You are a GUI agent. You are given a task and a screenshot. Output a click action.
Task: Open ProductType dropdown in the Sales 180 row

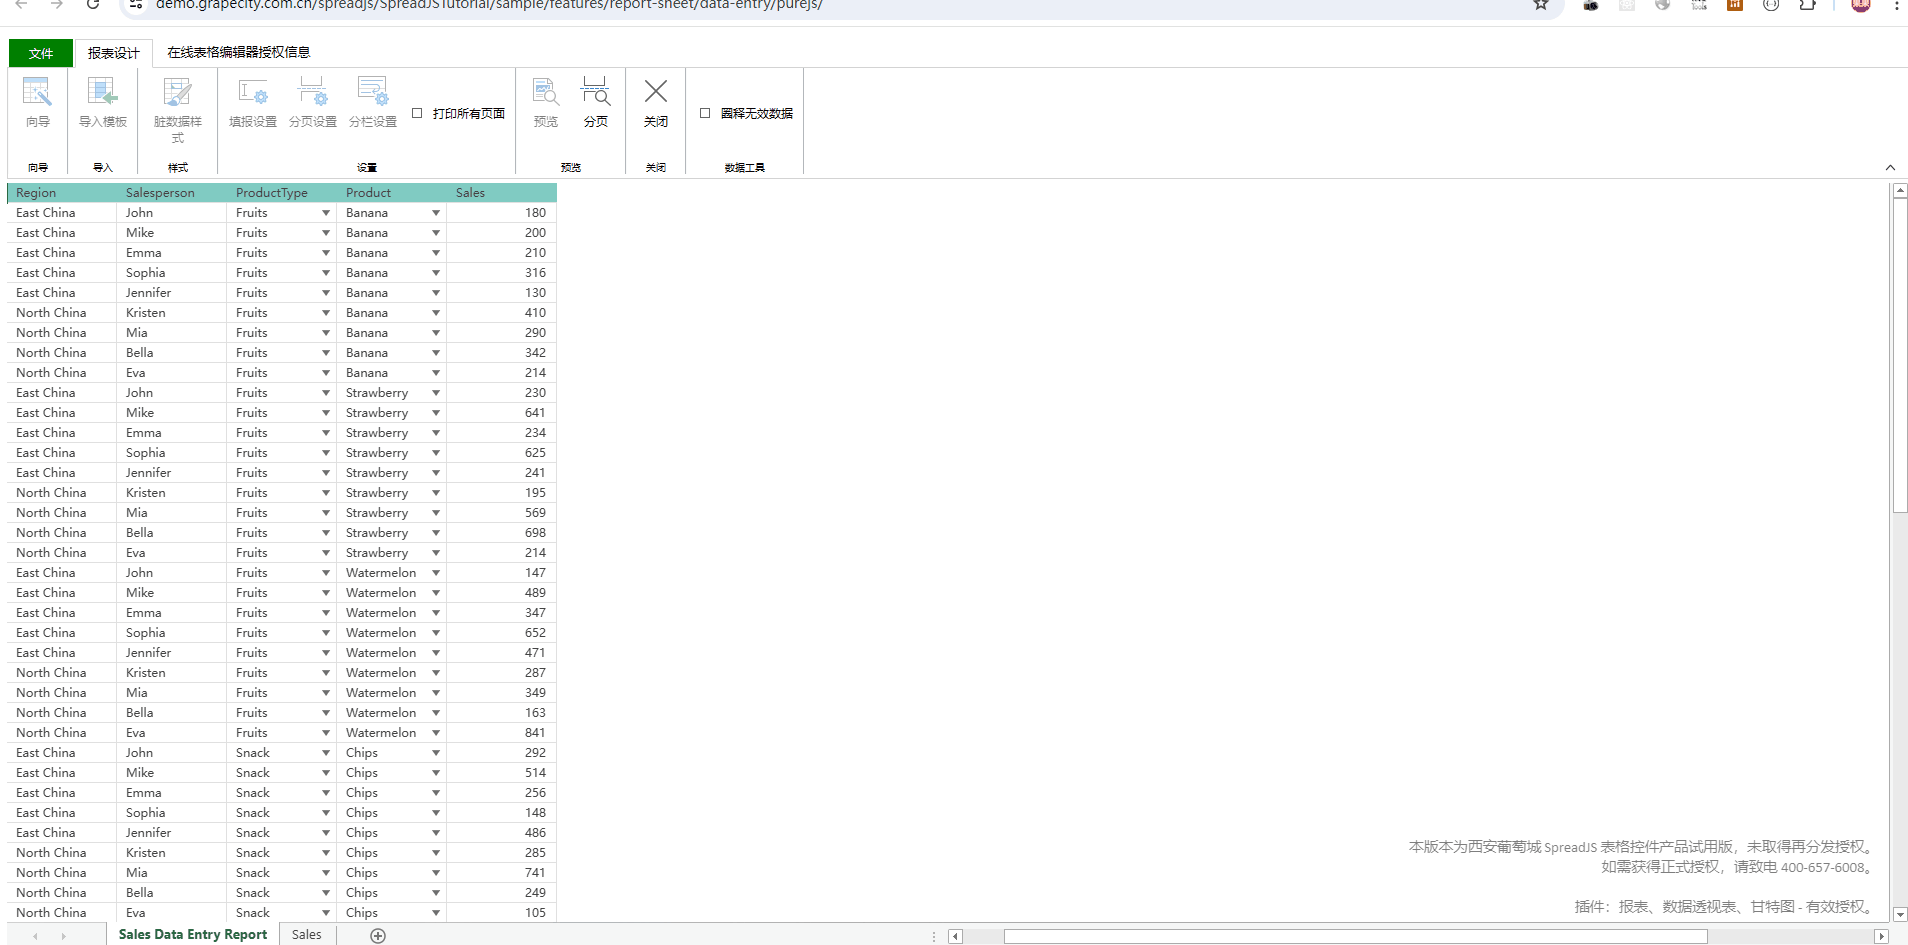click(326, 213)
